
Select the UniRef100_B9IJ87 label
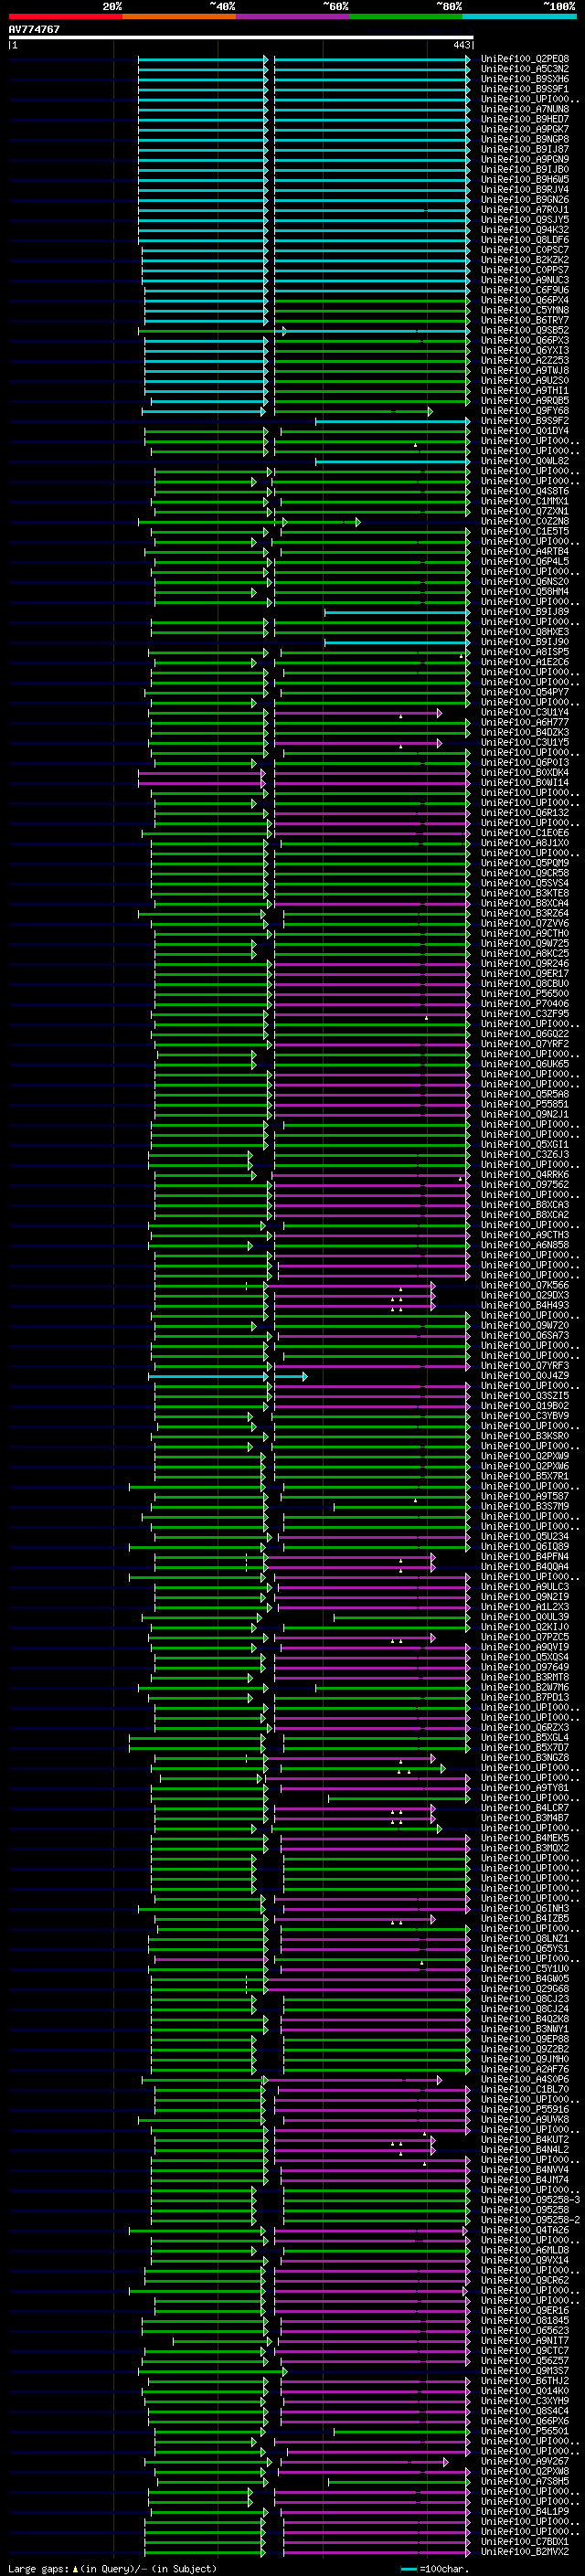pyautogui.click(x=525, y=149)
